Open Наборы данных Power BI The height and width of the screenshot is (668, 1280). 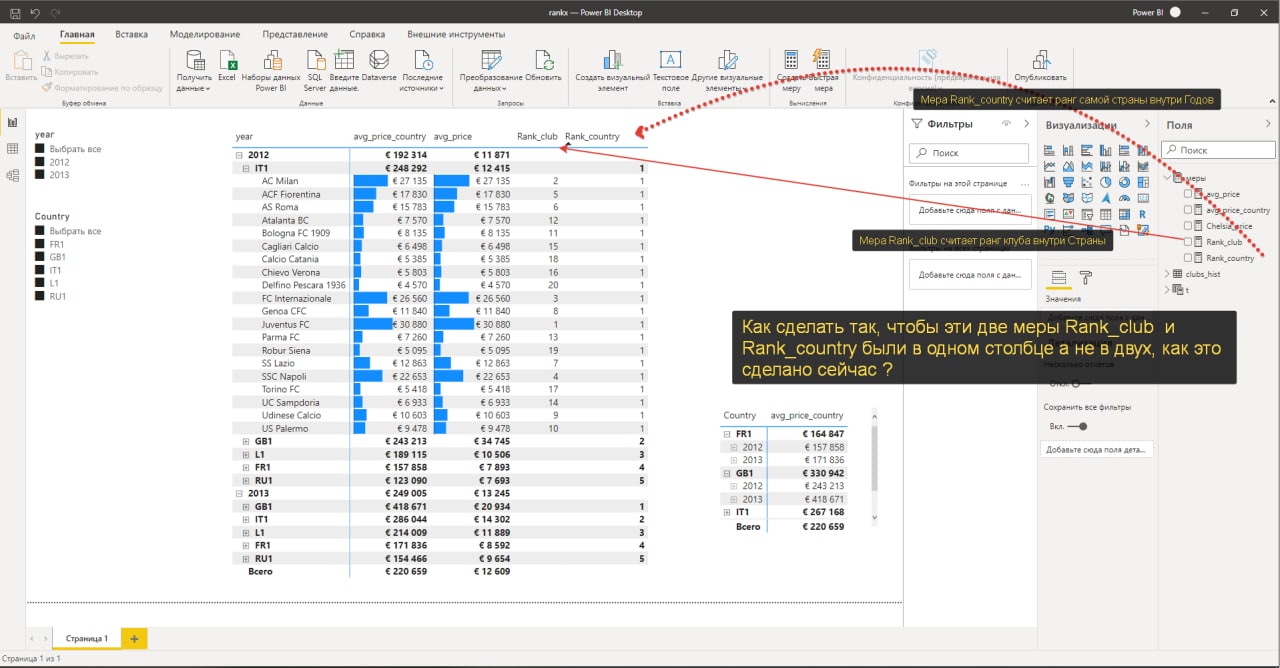[x=270, y=71]
